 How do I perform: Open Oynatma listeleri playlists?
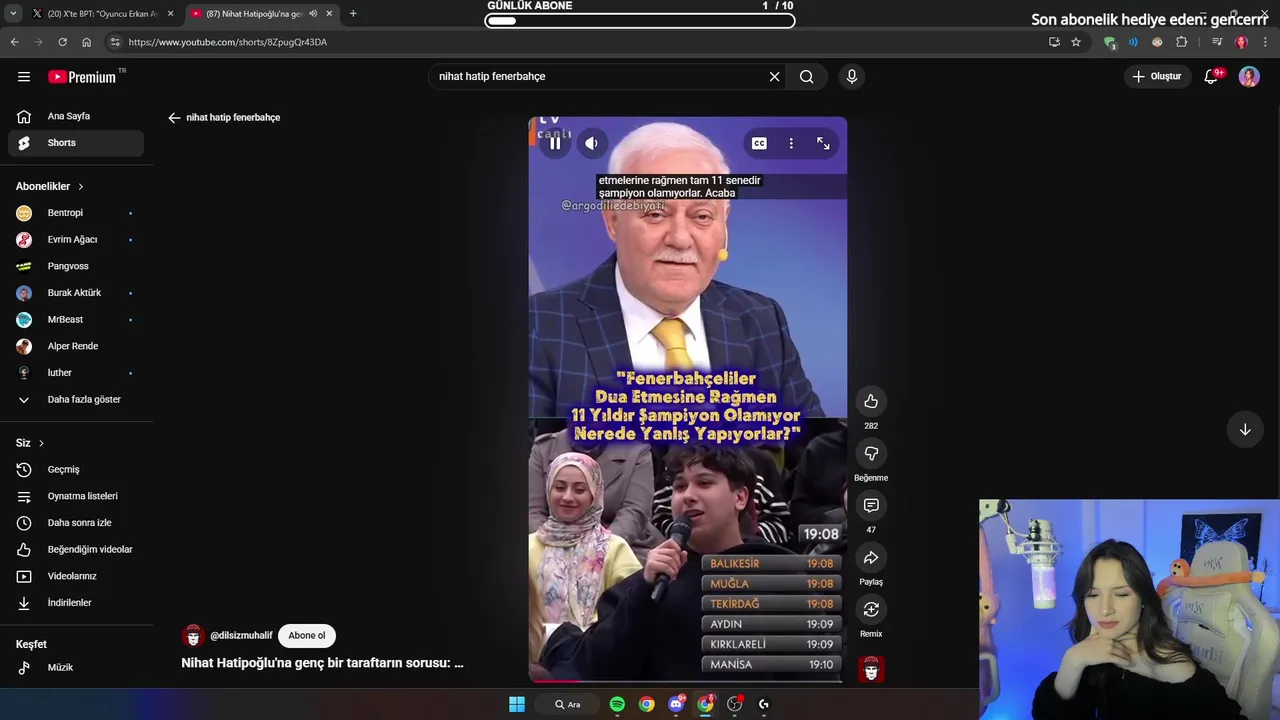pyautogui.click(x=76, y=496)
